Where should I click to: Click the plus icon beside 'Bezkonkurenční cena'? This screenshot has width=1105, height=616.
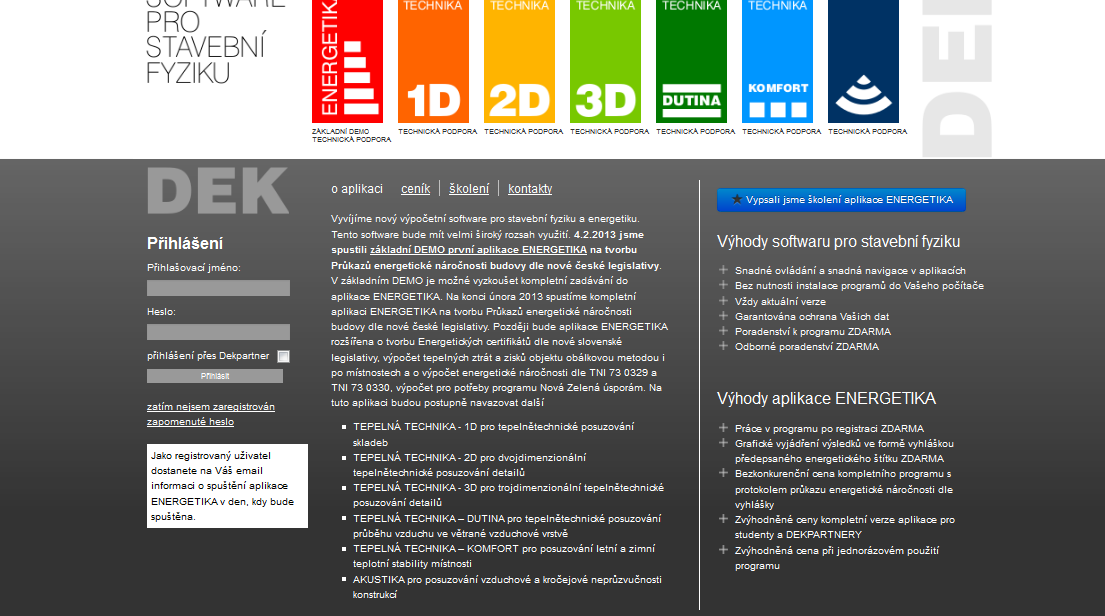click(723, 473)
